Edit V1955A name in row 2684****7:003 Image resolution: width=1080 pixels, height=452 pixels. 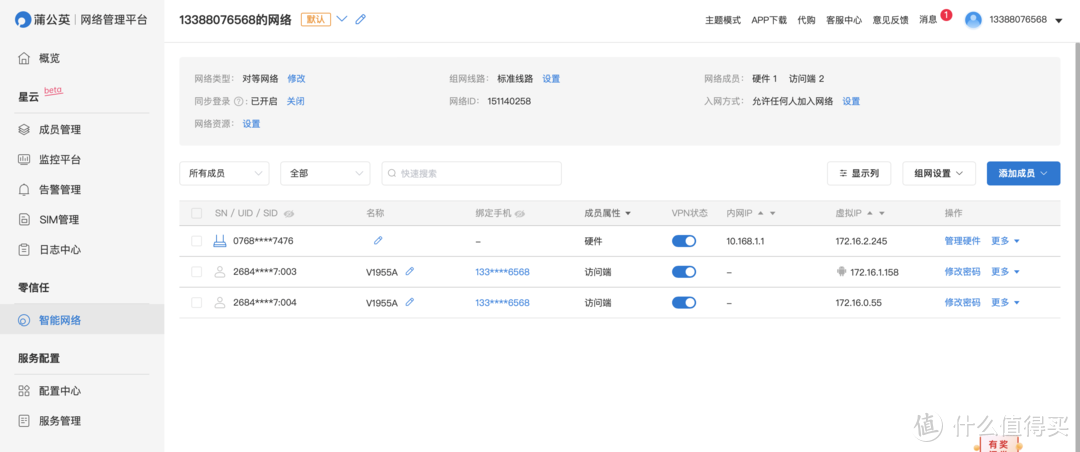[410, 271]
